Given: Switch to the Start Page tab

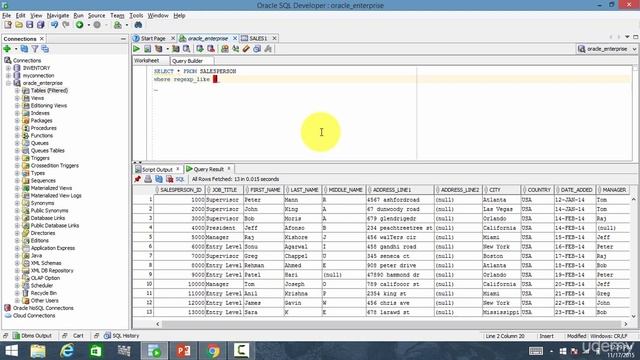Looking at the screenshot, I should tap(153, 38).
